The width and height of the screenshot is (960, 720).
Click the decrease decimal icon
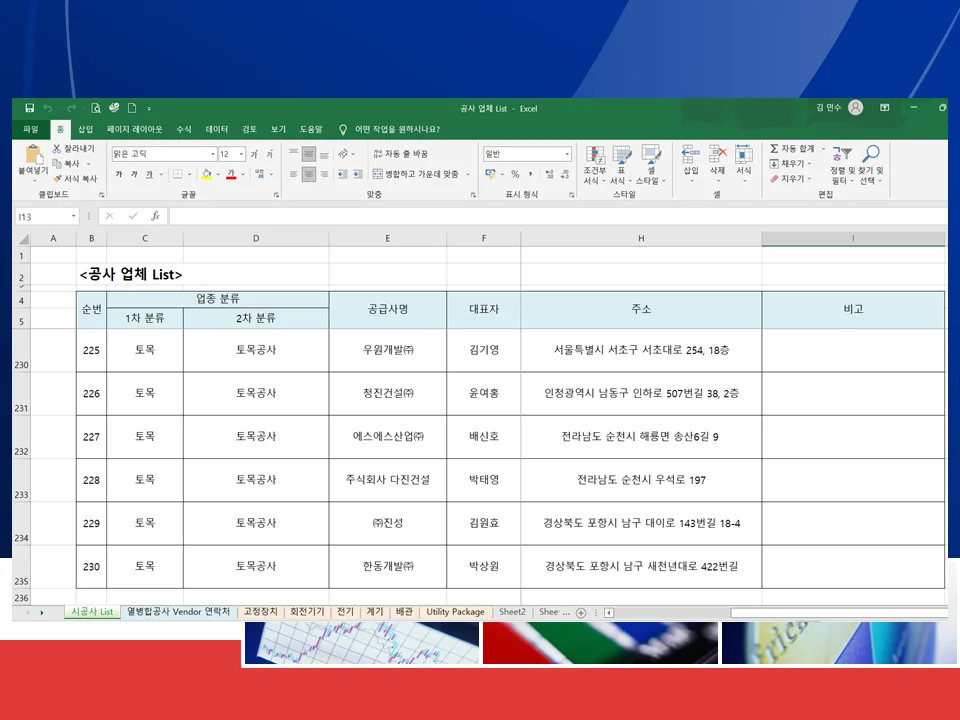click(565, 174)
